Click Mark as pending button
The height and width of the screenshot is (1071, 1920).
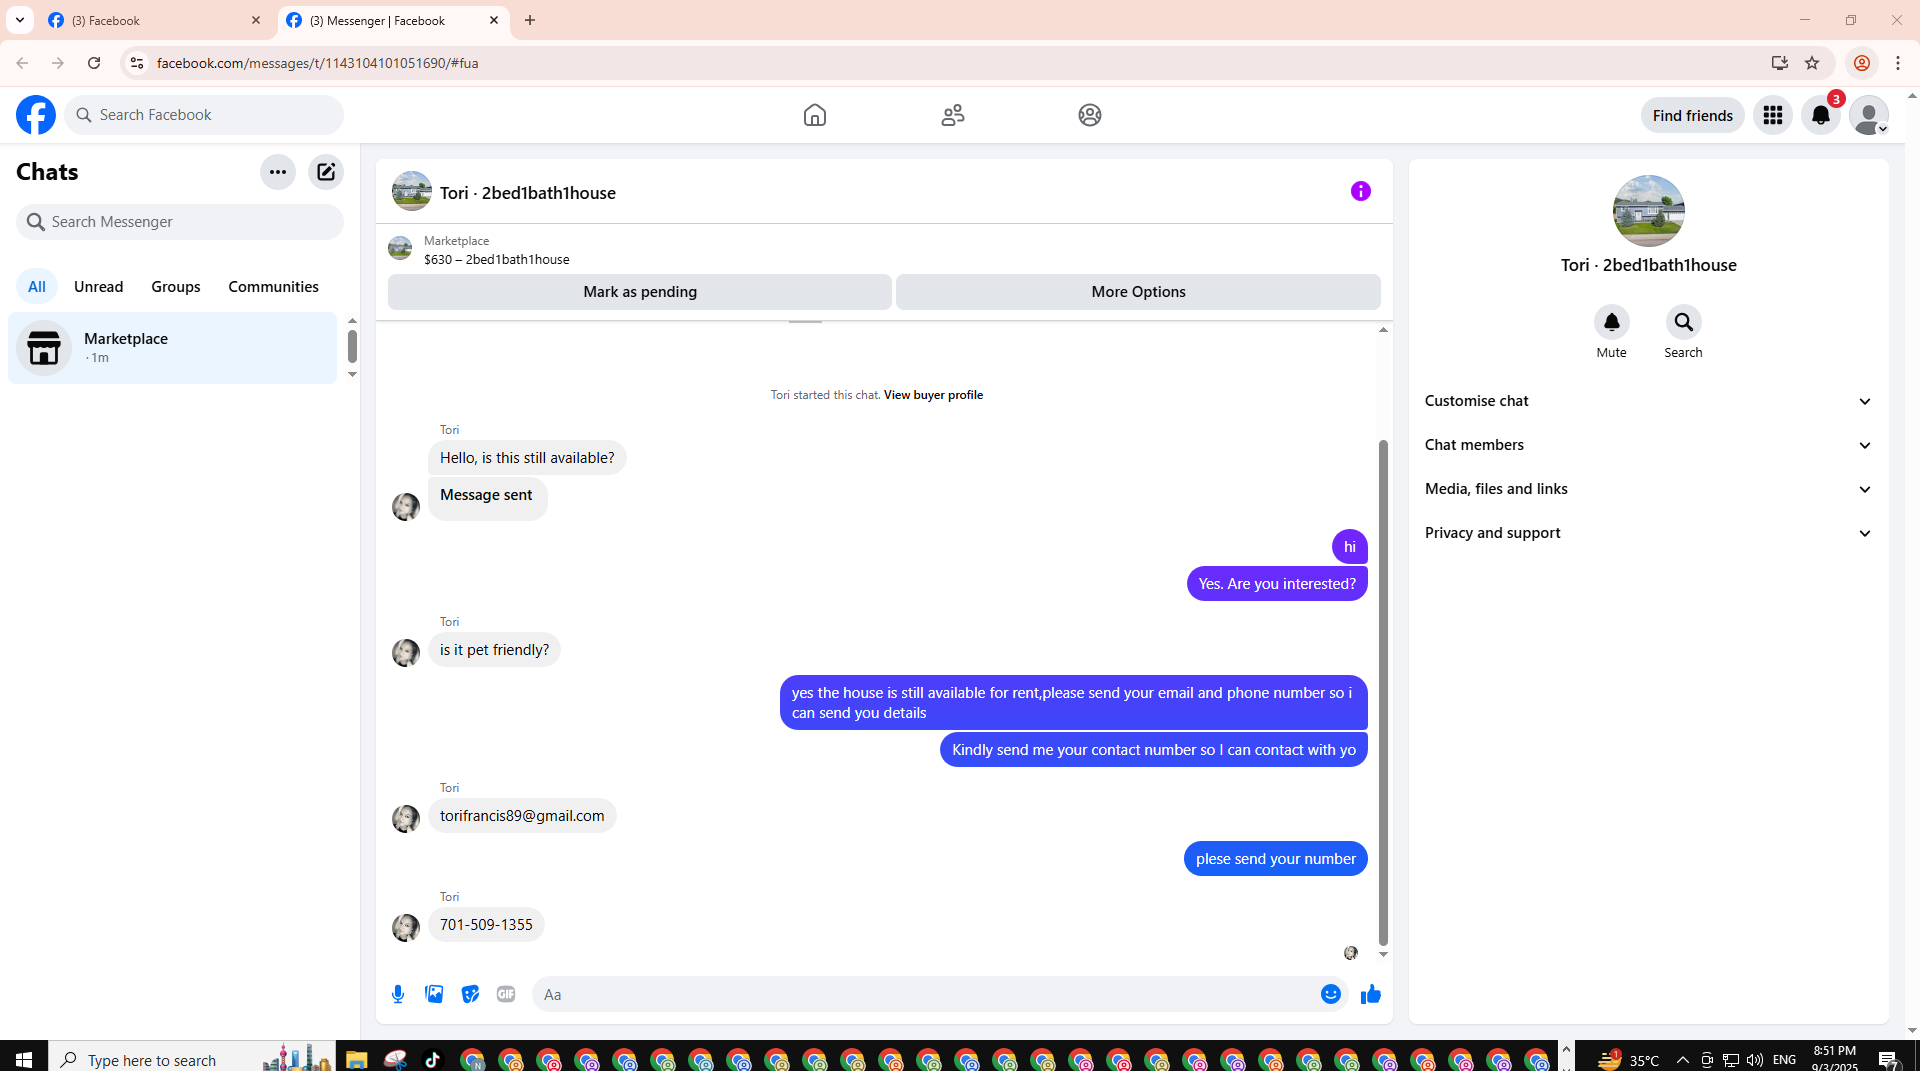click(x=640, y=292)
